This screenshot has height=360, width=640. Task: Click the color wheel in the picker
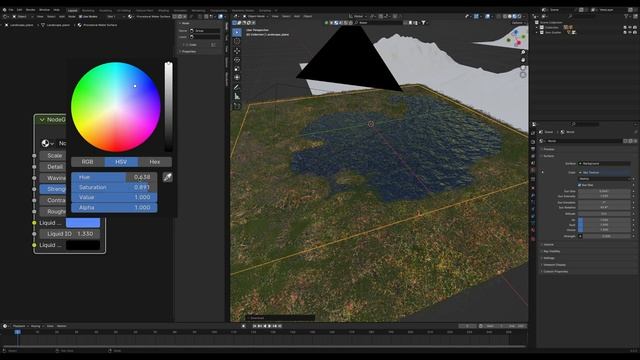pos(116,107)
